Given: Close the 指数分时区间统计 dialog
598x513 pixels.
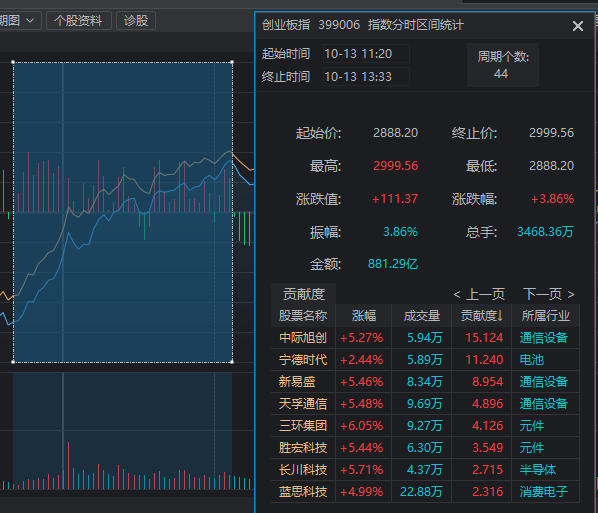Looking at the screenshot, I should click(x=578, y=26).
